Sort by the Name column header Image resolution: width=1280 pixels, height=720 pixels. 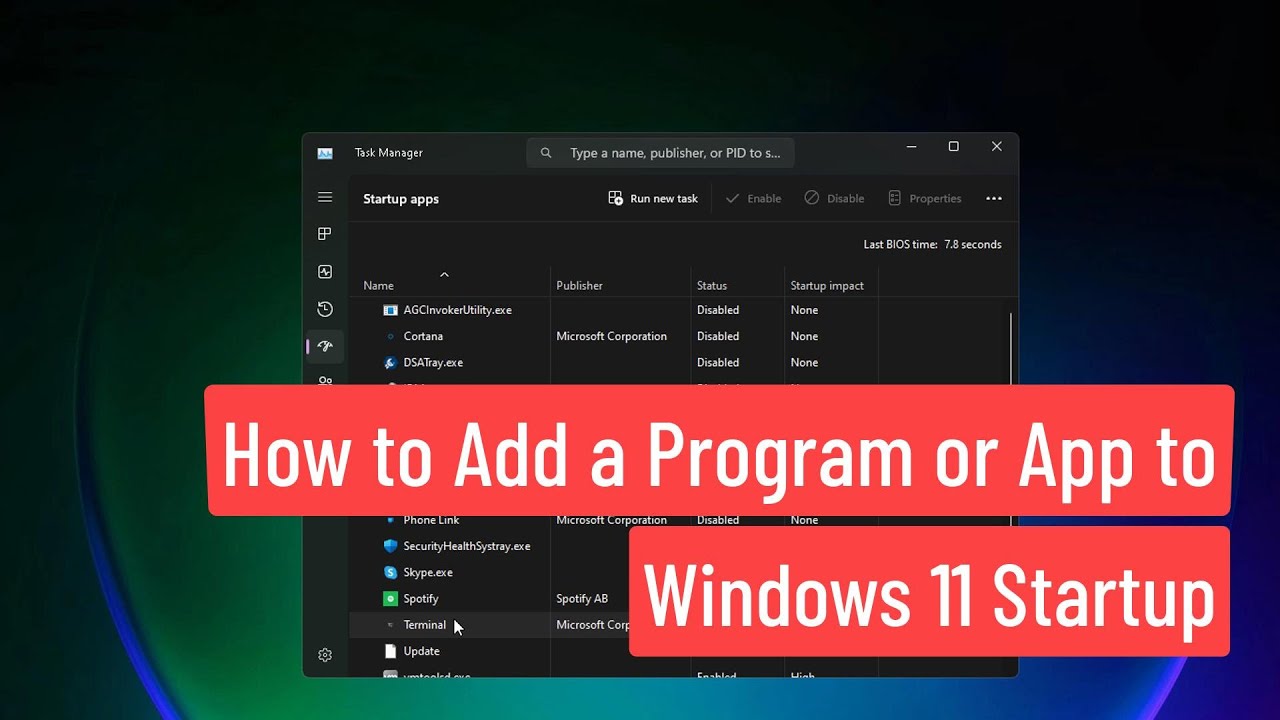(378, 285)
